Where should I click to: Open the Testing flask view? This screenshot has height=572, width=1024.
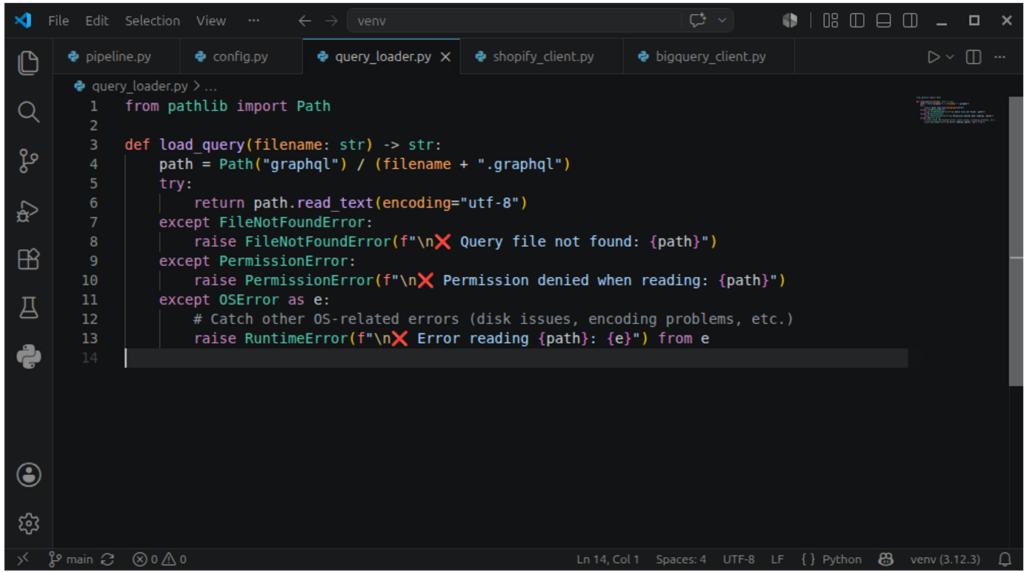tap(28, 308)
